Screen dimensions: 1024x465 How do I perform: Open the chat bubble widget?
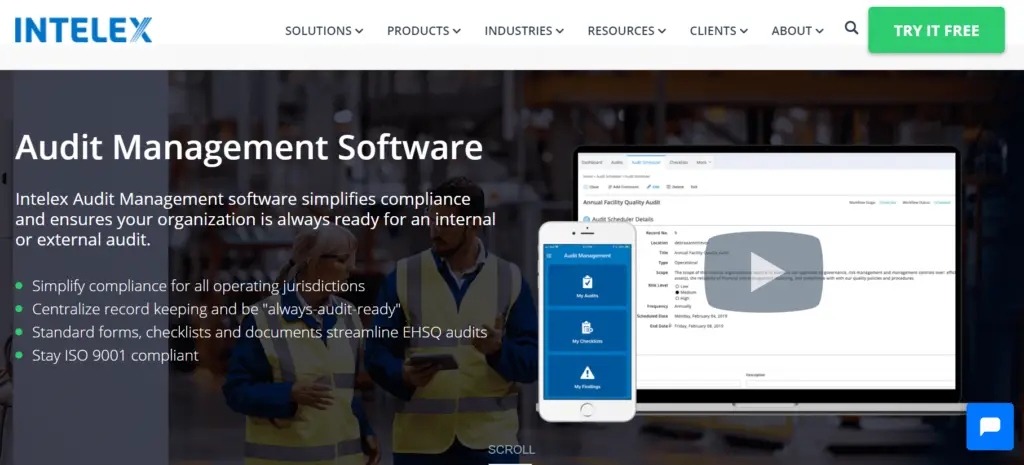[x=990, y=426]
